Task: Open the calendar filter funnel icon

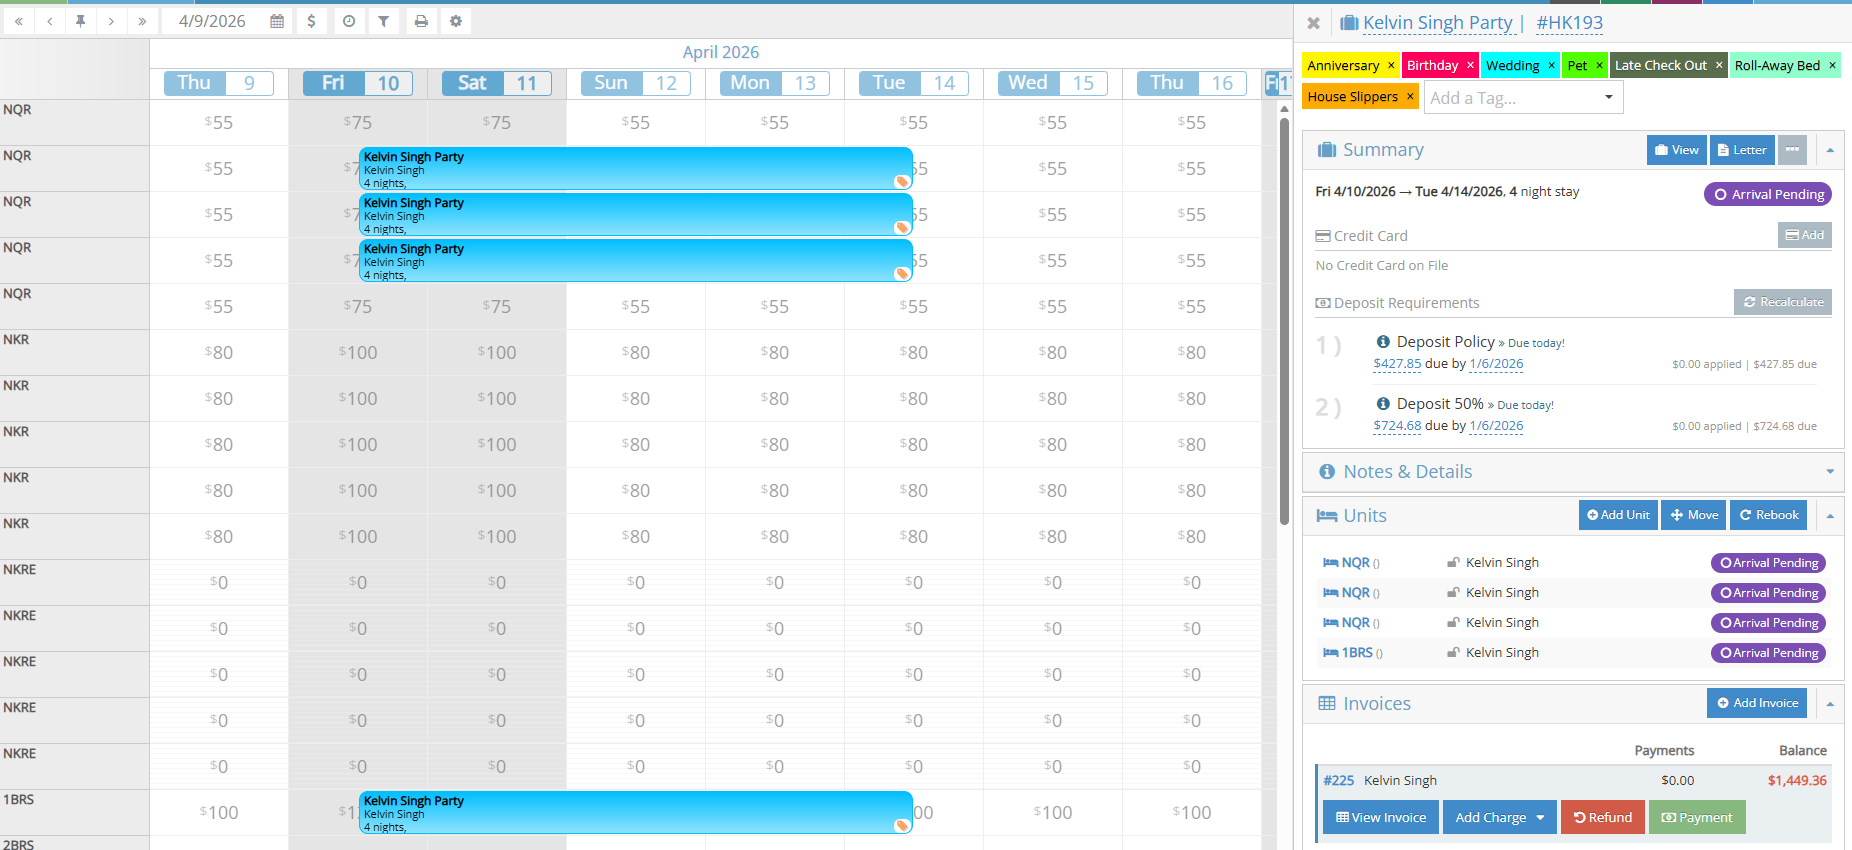Action: [x=383, y=21]
